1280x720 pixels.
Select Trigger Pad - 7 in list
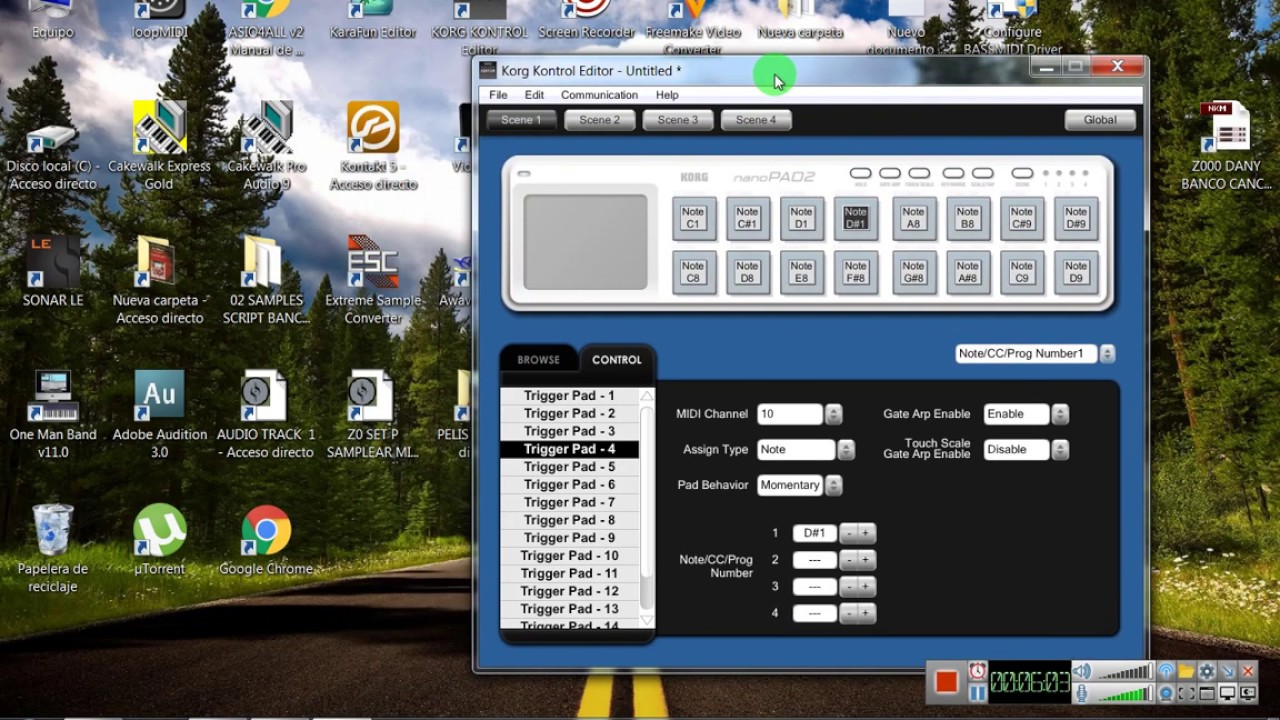tap(569, 503)
